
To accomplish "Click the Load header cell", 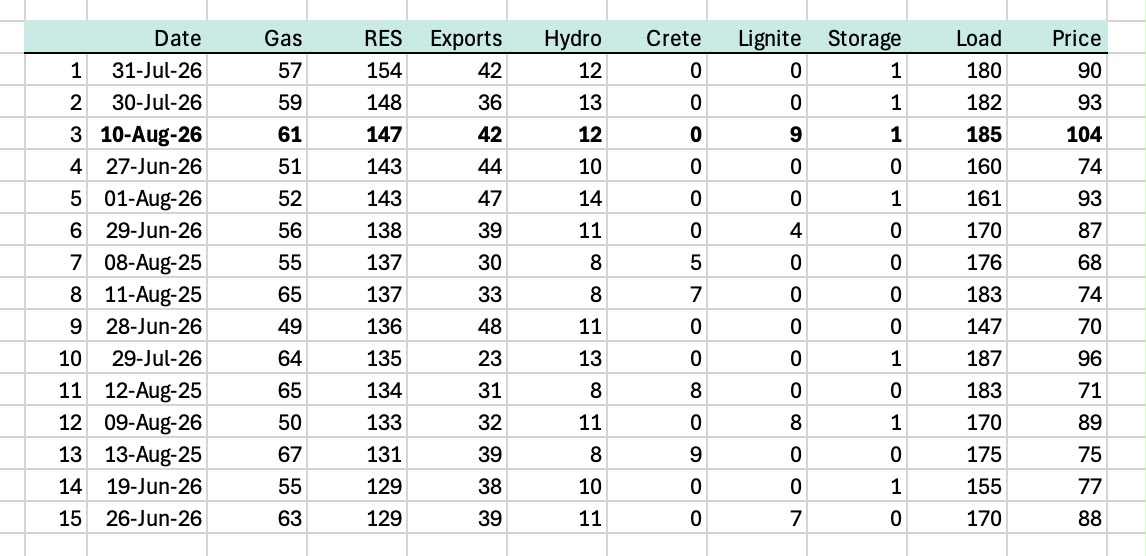I will click(957, 38).
